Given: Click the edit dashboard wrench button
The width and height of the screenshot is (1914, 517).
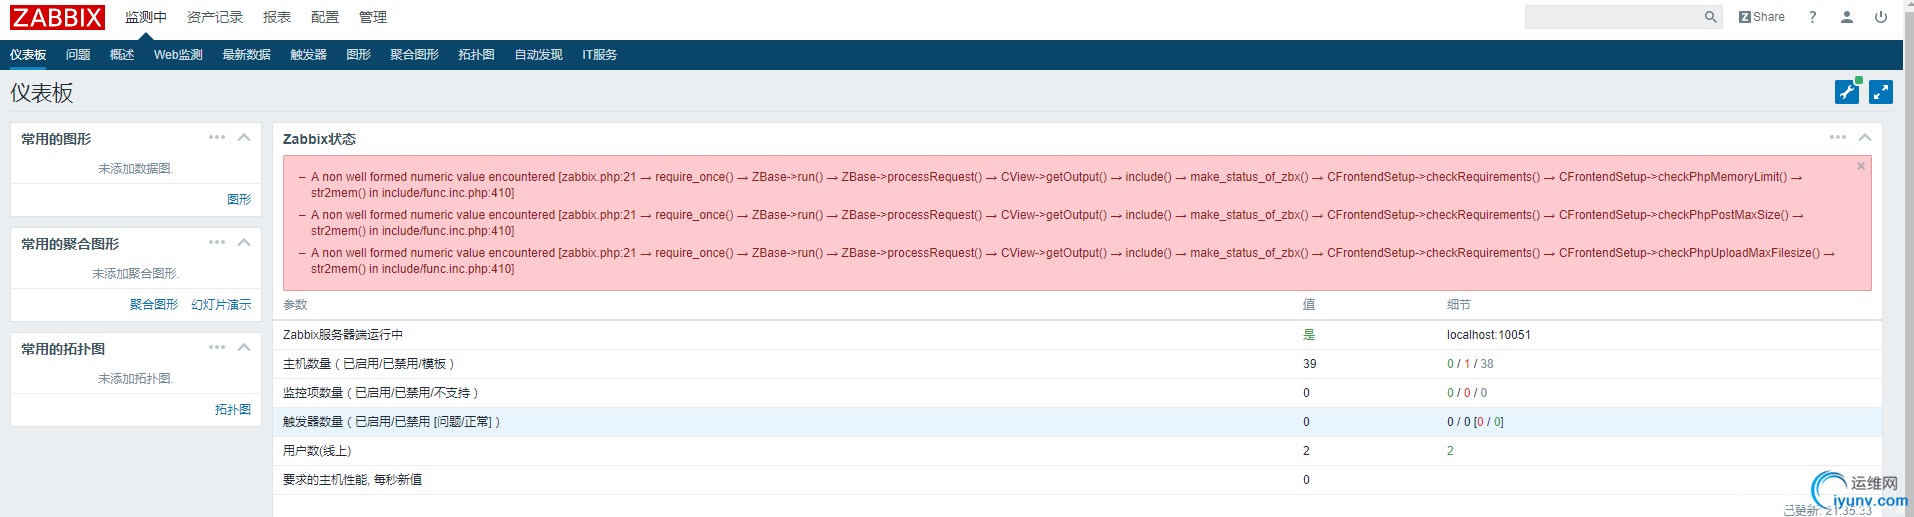Looking at the screenshot, I should 1847,92.
